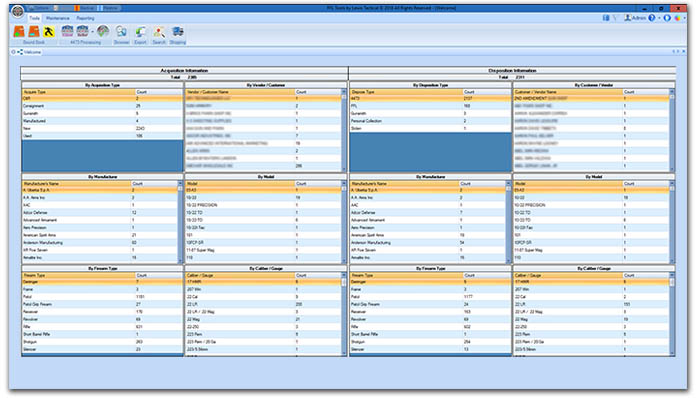The image size is (700, 398).
Task: Expand the dropdown arrow beside 4473 Processing icons
Action: pos(92,32)
